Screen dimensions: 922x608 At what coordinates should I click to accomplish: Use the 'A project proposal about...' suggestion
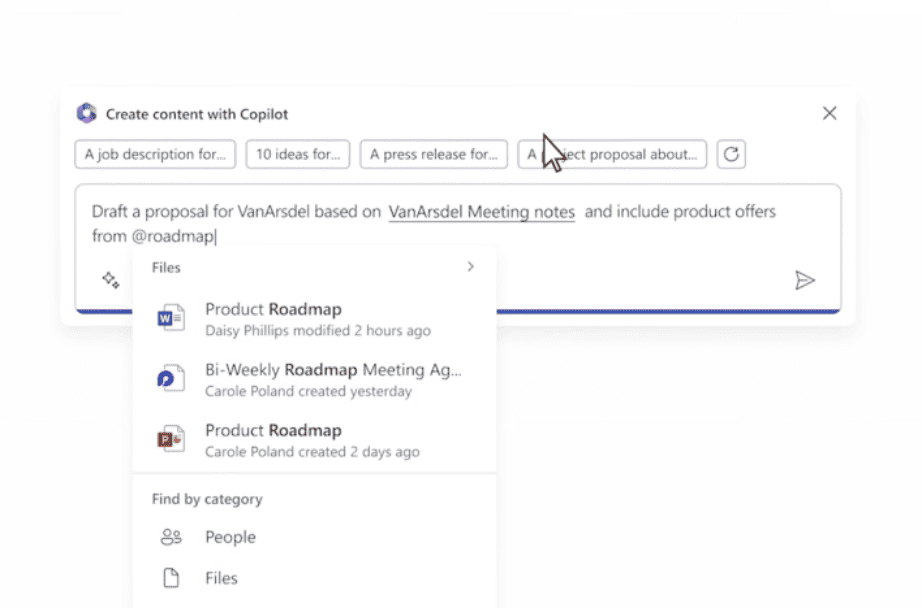click(x=613, y=154)
